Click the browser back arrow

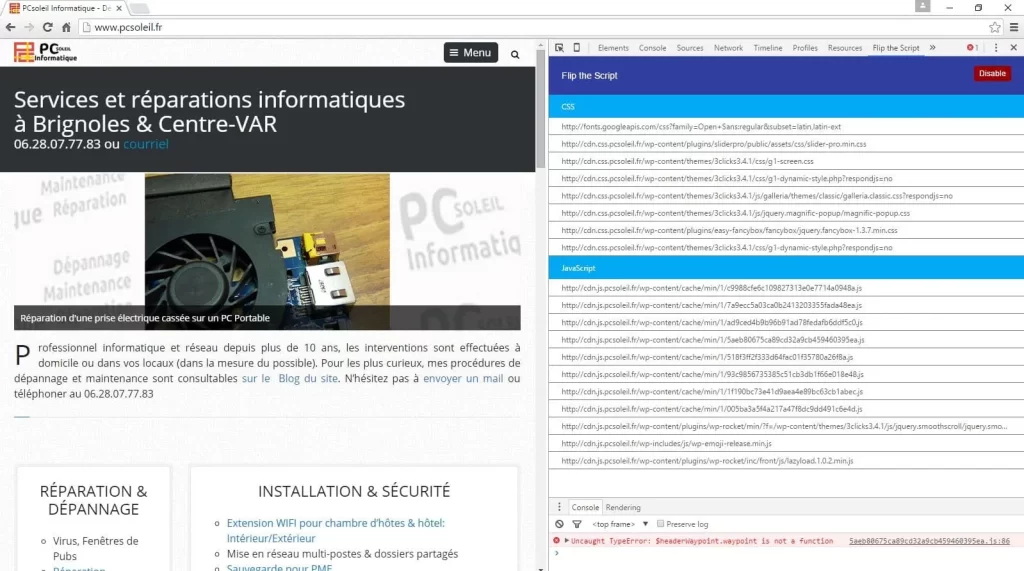pos(10,27)
